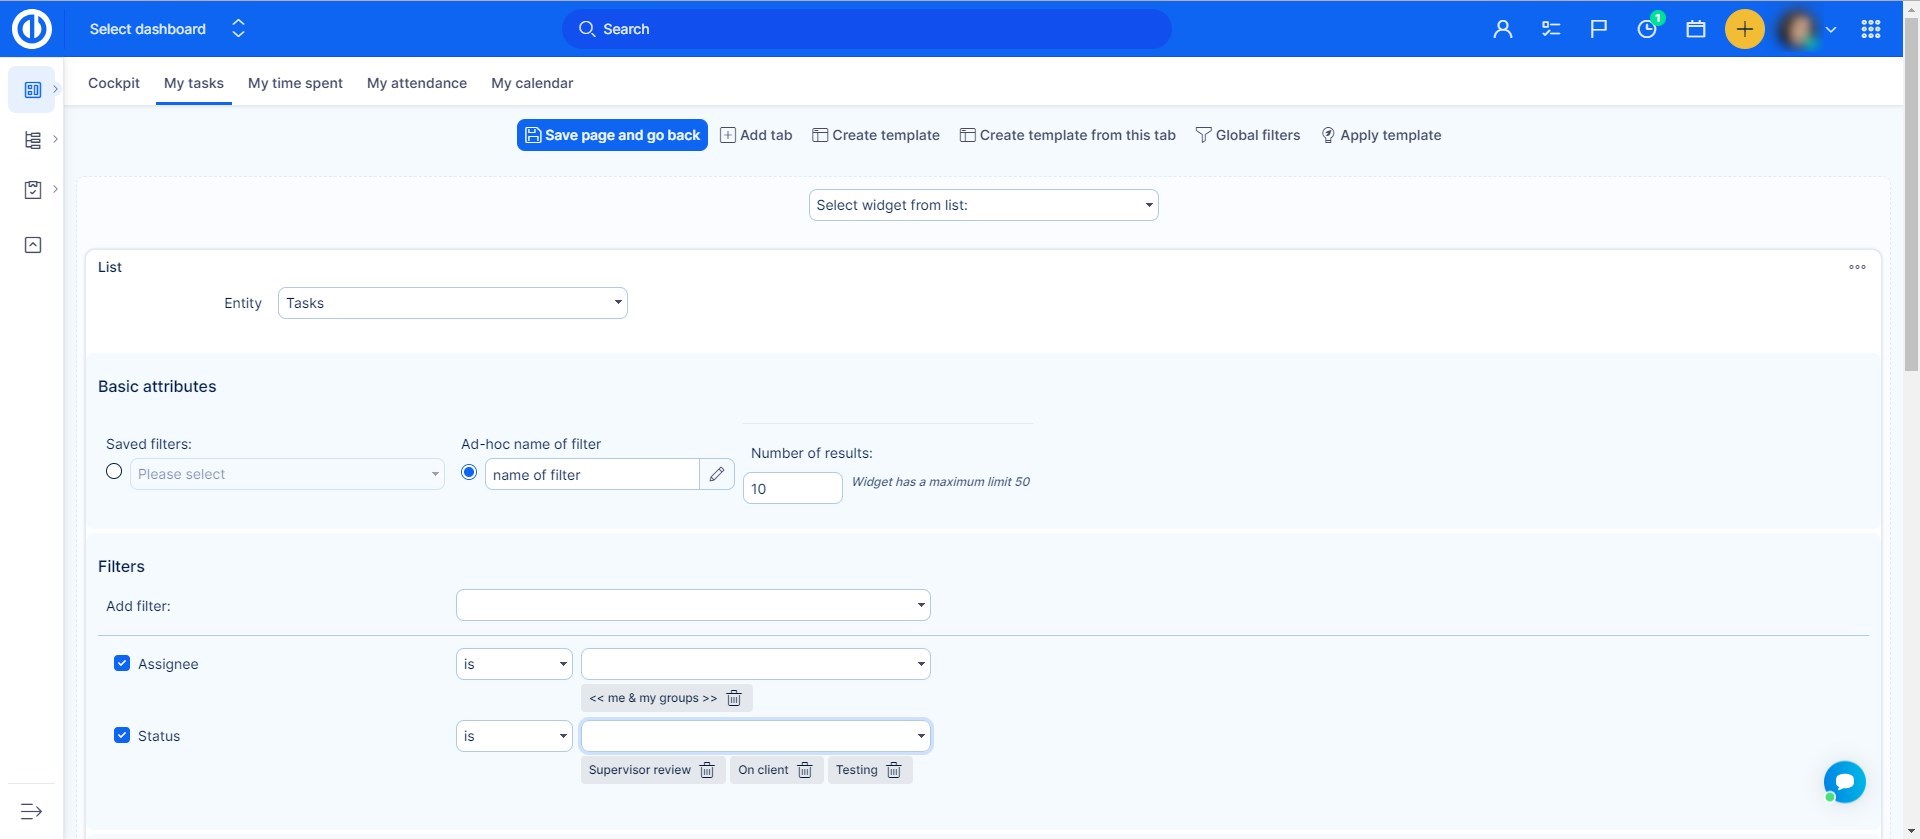Select the Saved filters radio button
Screen dimensions: 1920x839
(x=114, y=472)
